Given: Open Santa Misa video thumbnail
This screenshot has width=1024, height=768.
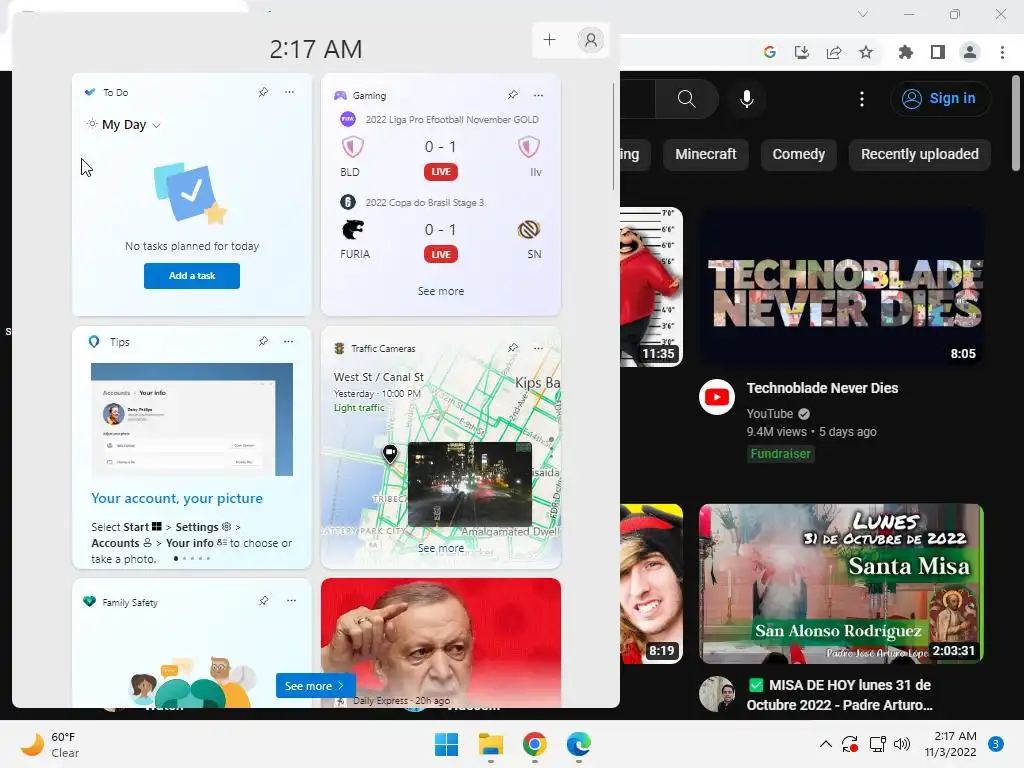Looking at the screenshot, I should click(841, 584).
